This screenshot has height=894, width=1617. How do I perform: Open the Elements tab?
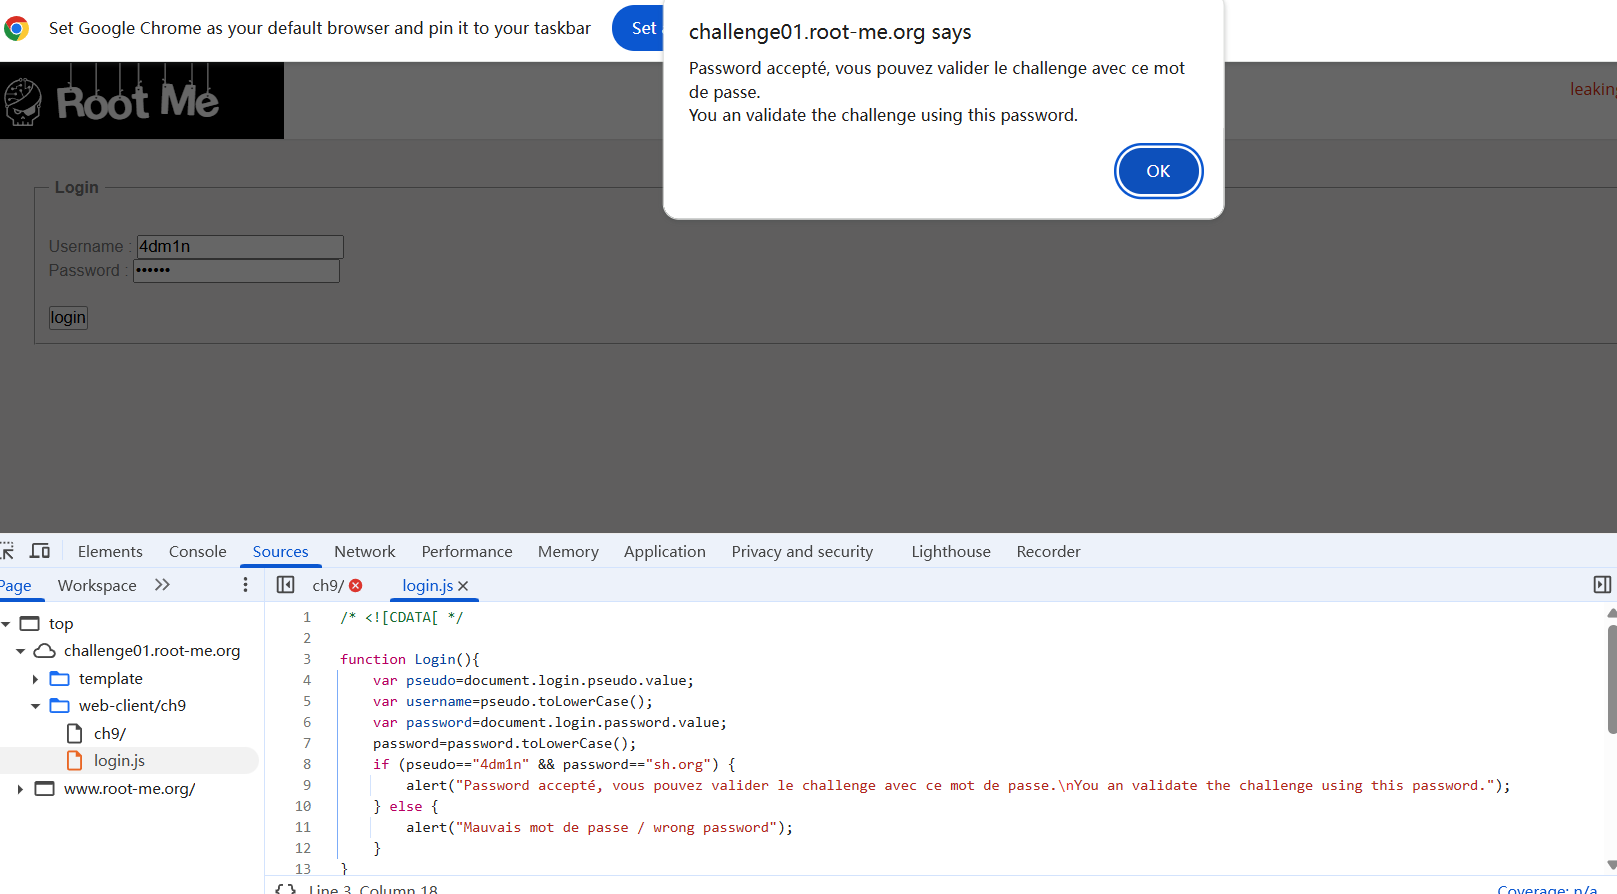pos(110,551)
